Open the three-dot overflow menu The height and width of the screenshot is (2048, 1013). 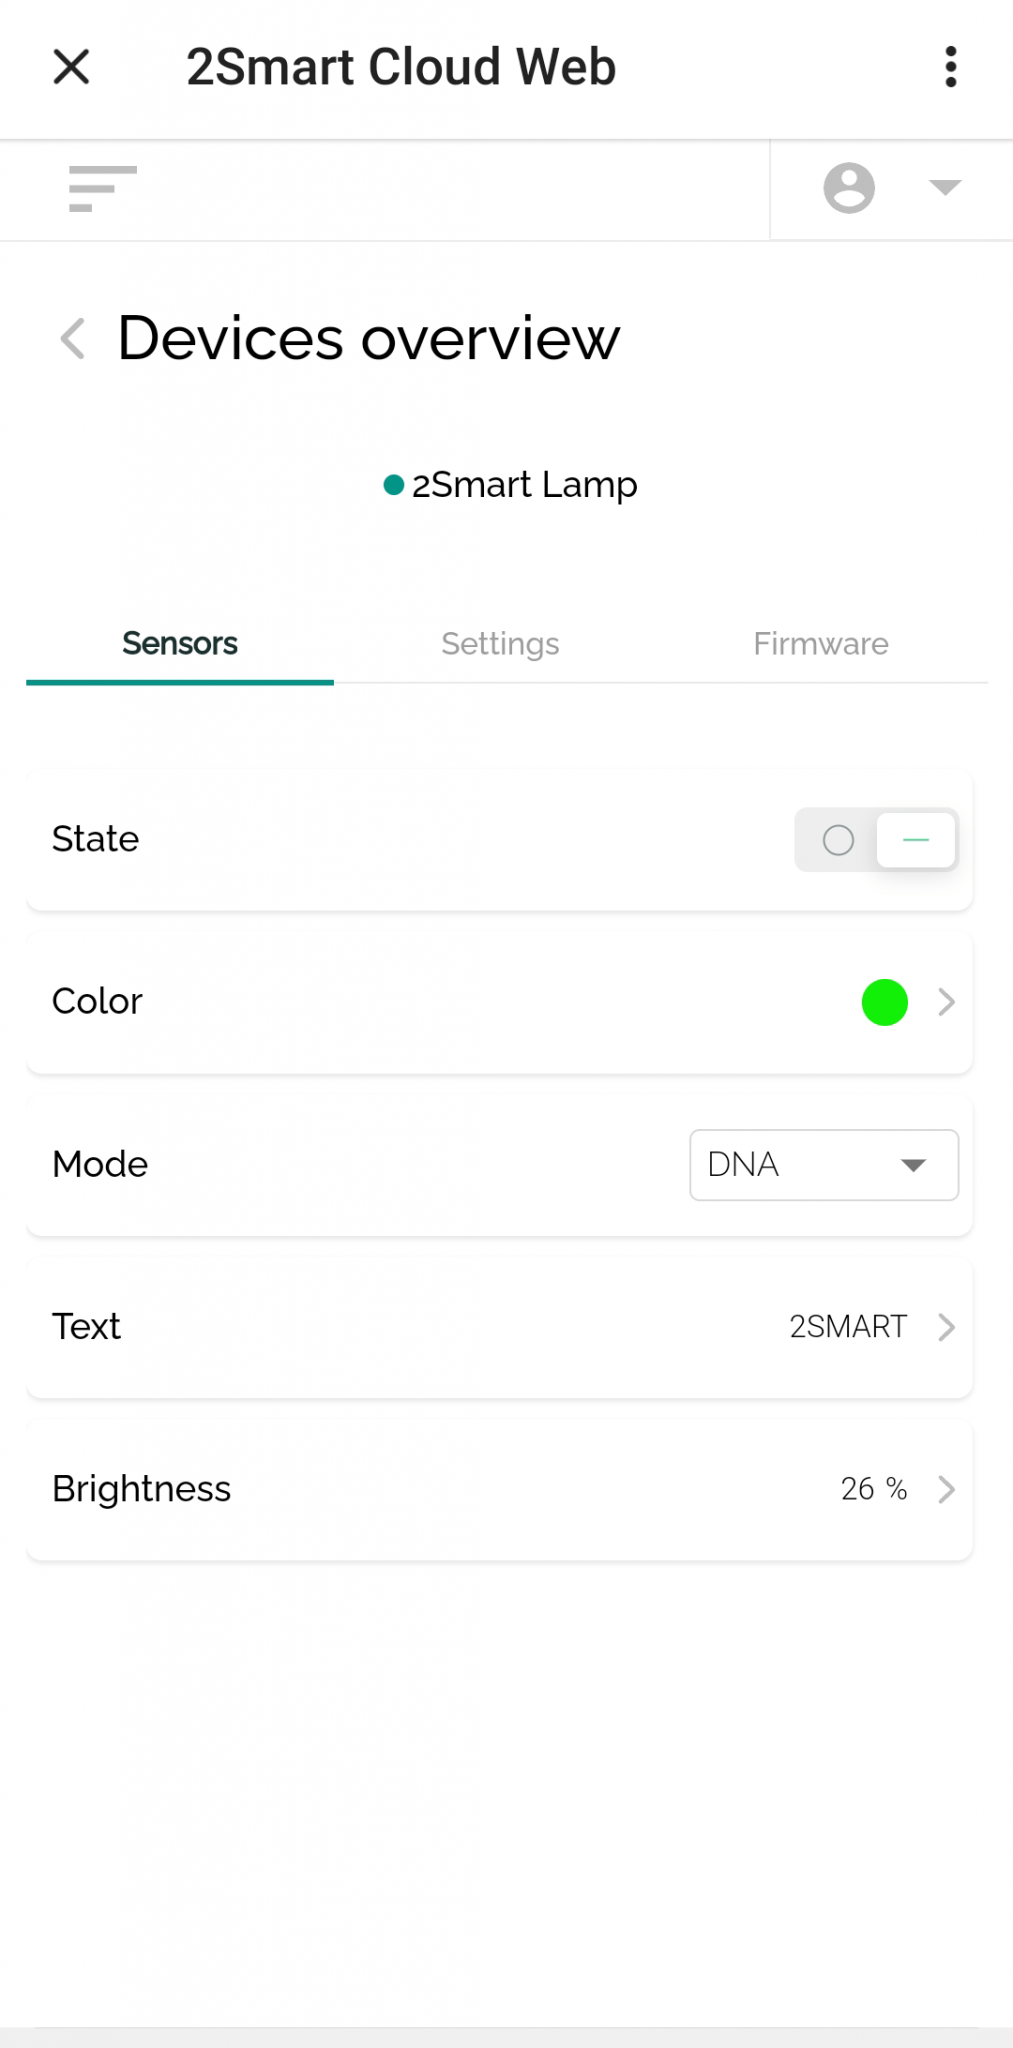click(949, 66)
